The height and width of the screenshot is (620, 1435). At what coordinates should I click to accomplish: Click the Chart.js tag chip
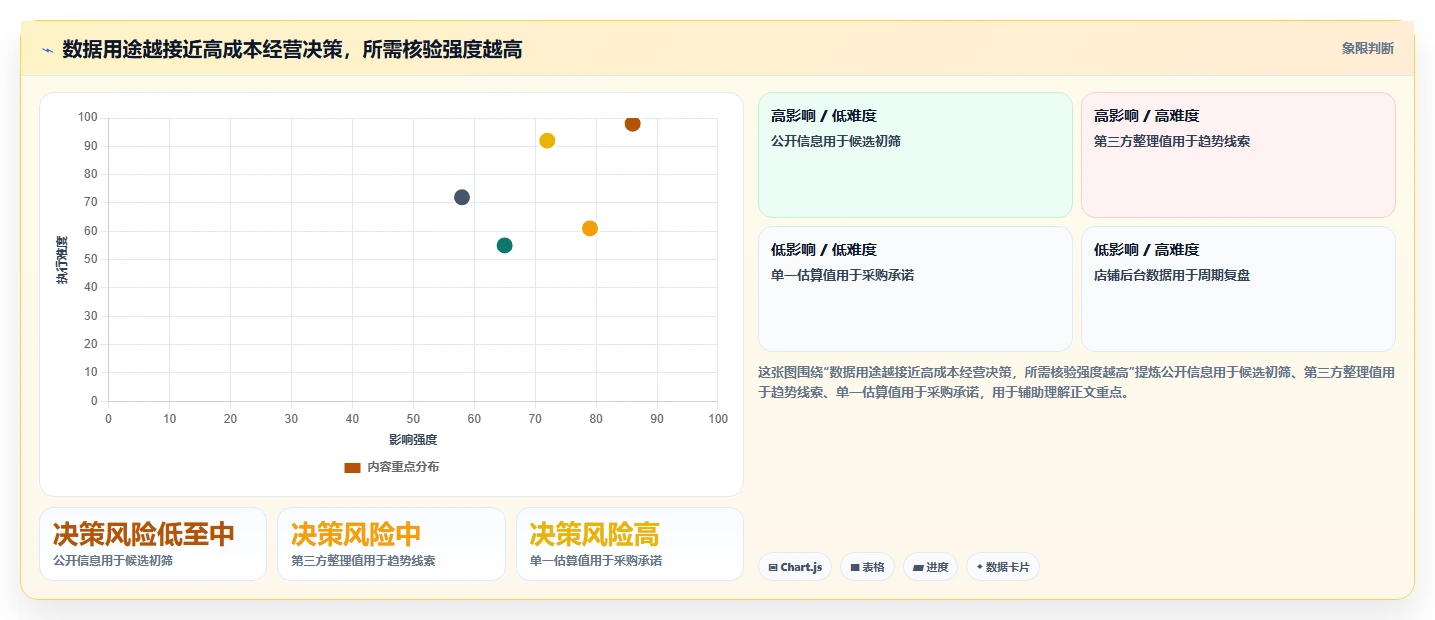(x=795, y=567)
